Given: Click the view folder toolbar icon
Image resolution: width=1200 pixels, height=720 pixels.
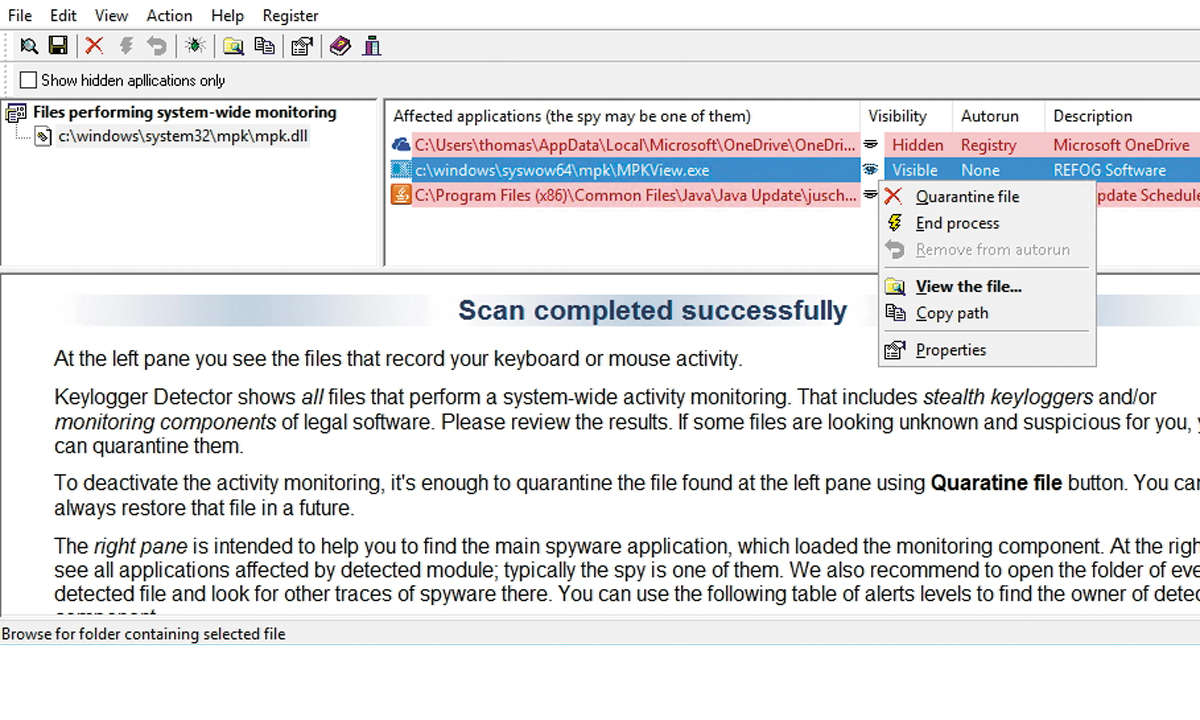Looking at the screenshot, I should (x=233, y=45).
